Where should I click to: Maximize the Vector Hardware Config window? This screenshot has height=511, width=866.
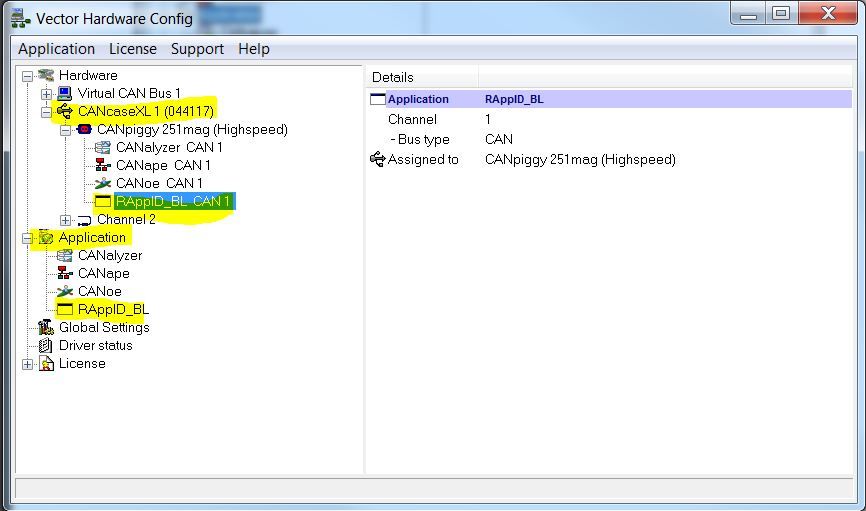coord(780,13)
